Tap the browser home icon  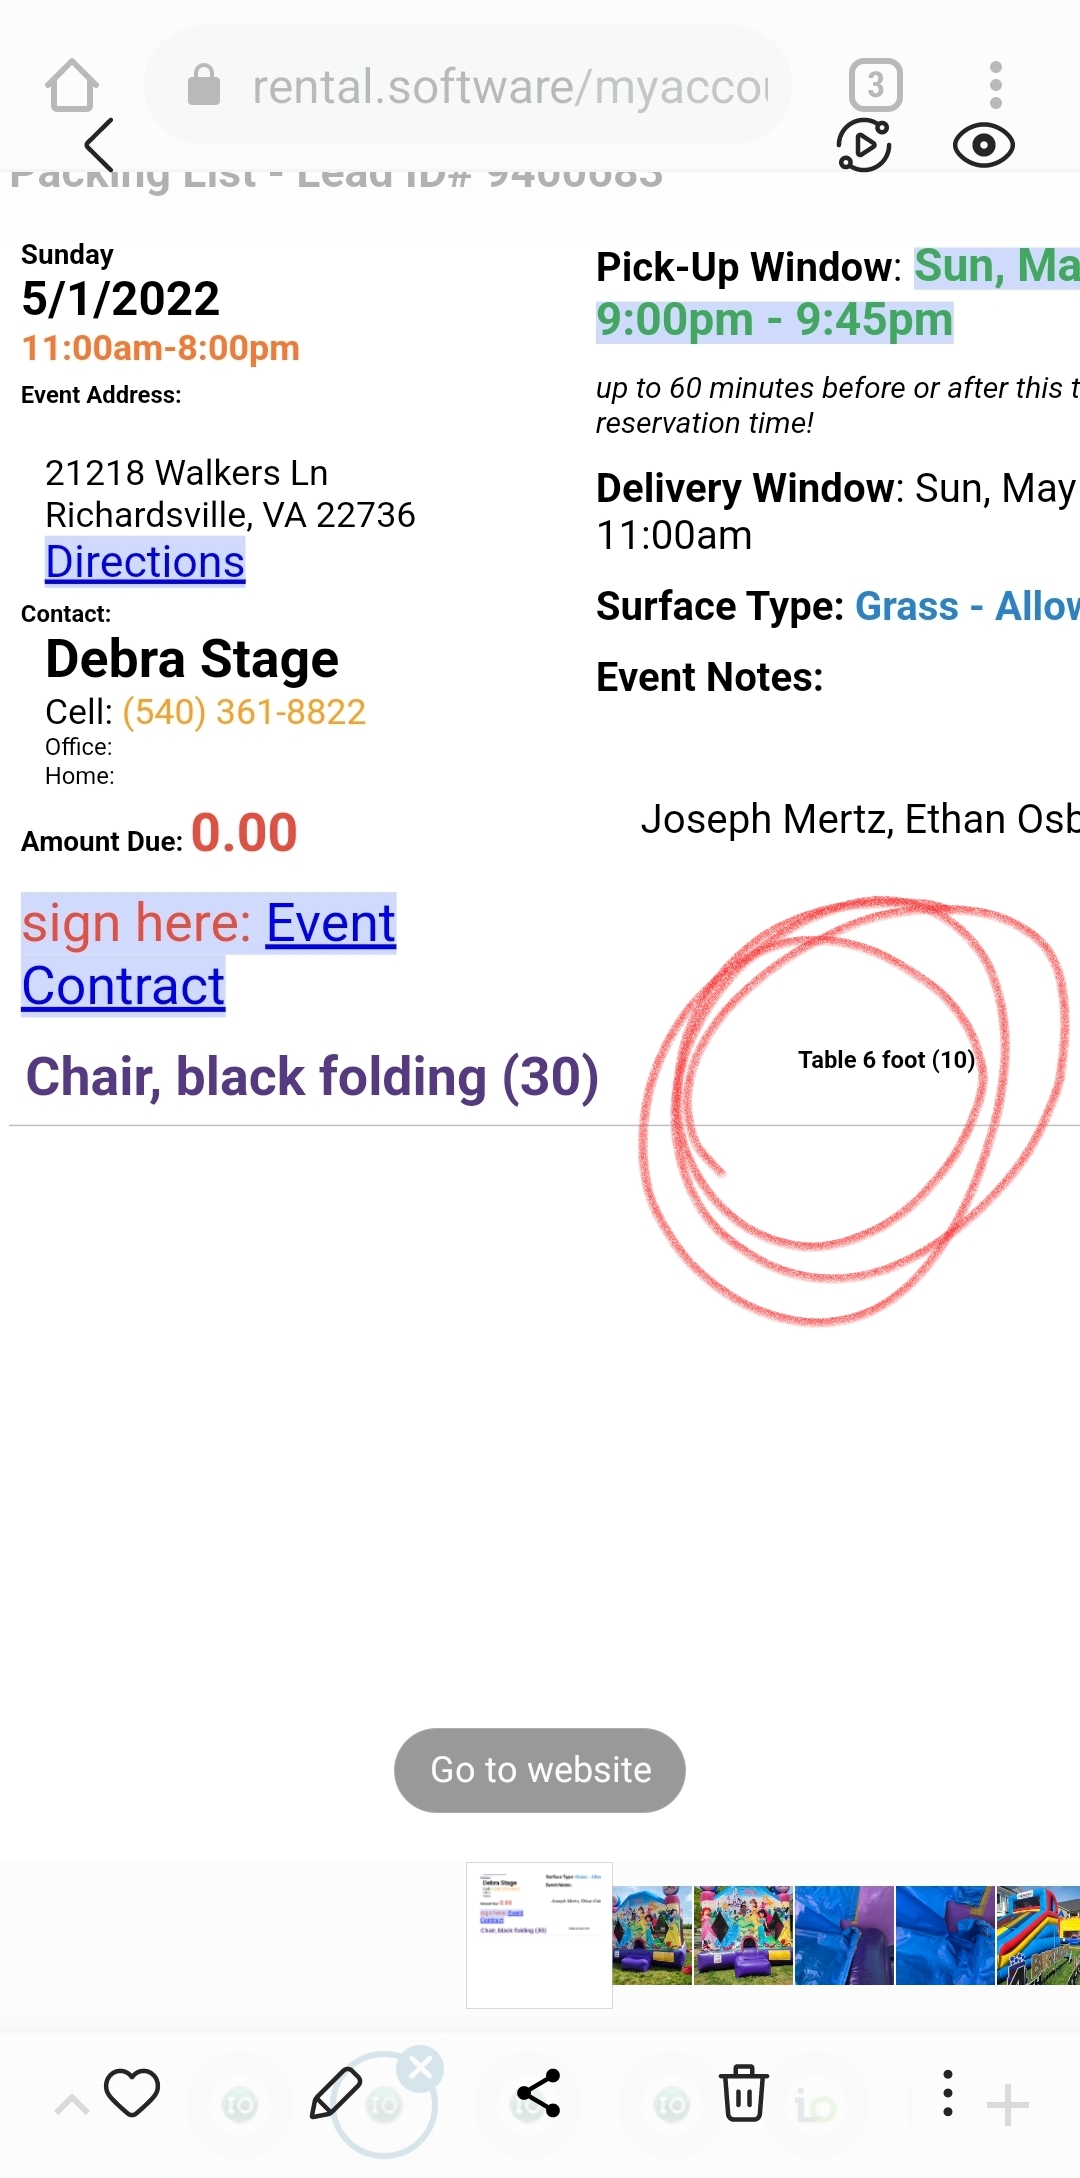click(x=72, y=86)
